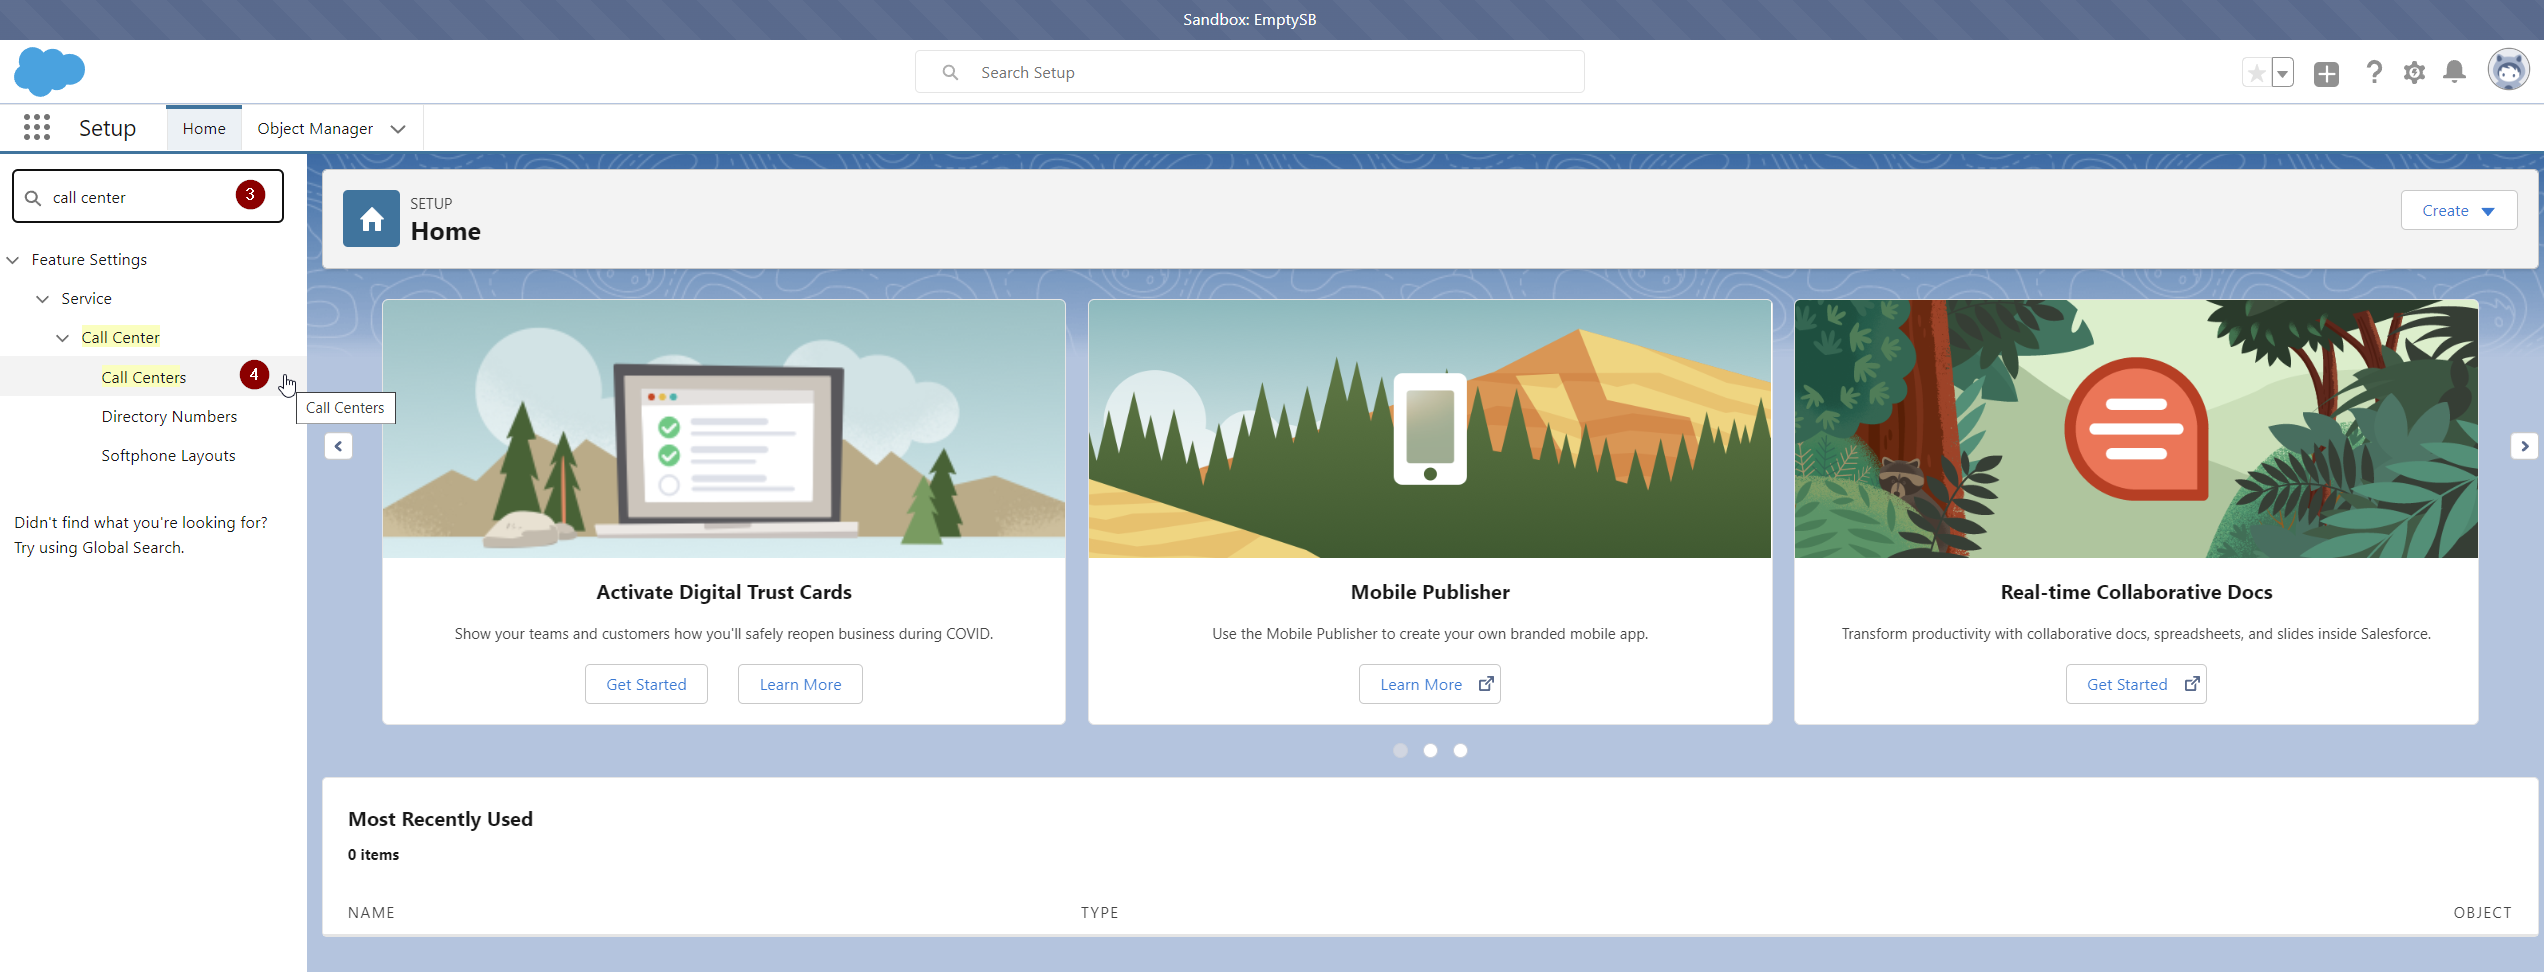Image resolution: width=2544 pixels, height=972 pixels.
Task: Select the second carousel page dot
Action: coord(1430,750)
